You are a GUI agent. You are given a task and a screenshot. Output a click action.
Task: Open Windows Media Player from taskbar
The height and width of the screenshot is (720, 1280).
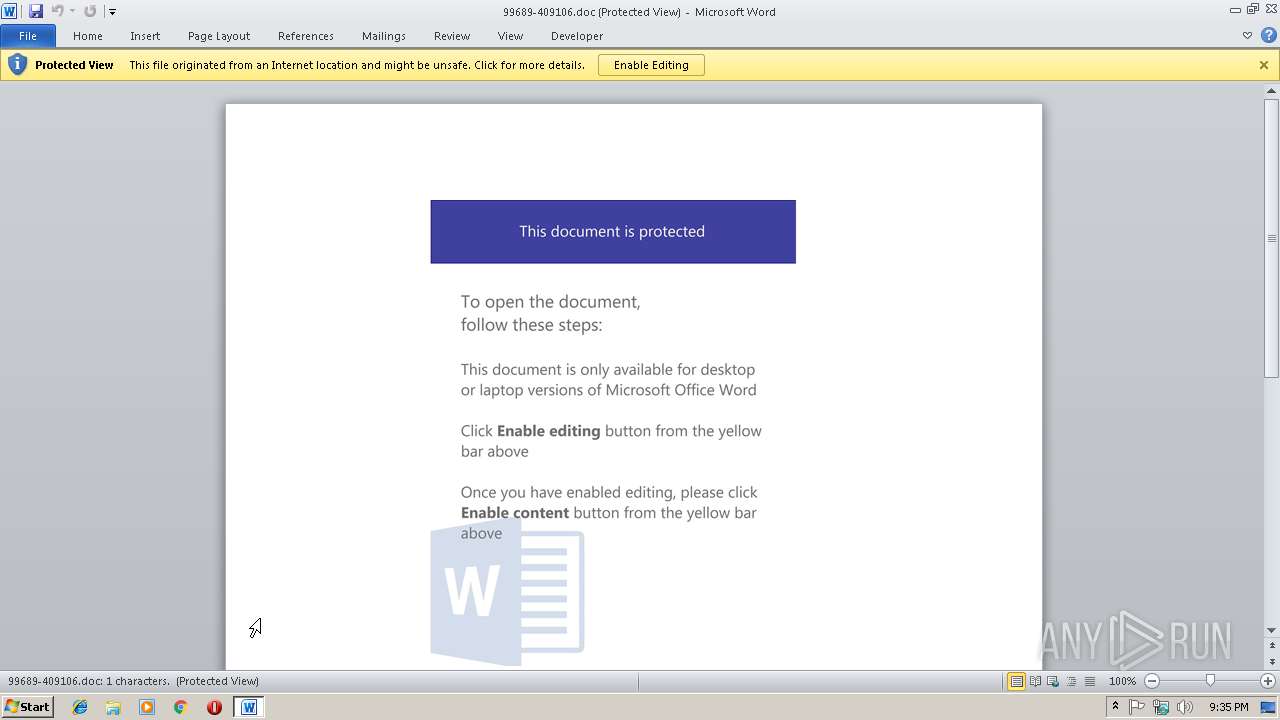147,707
